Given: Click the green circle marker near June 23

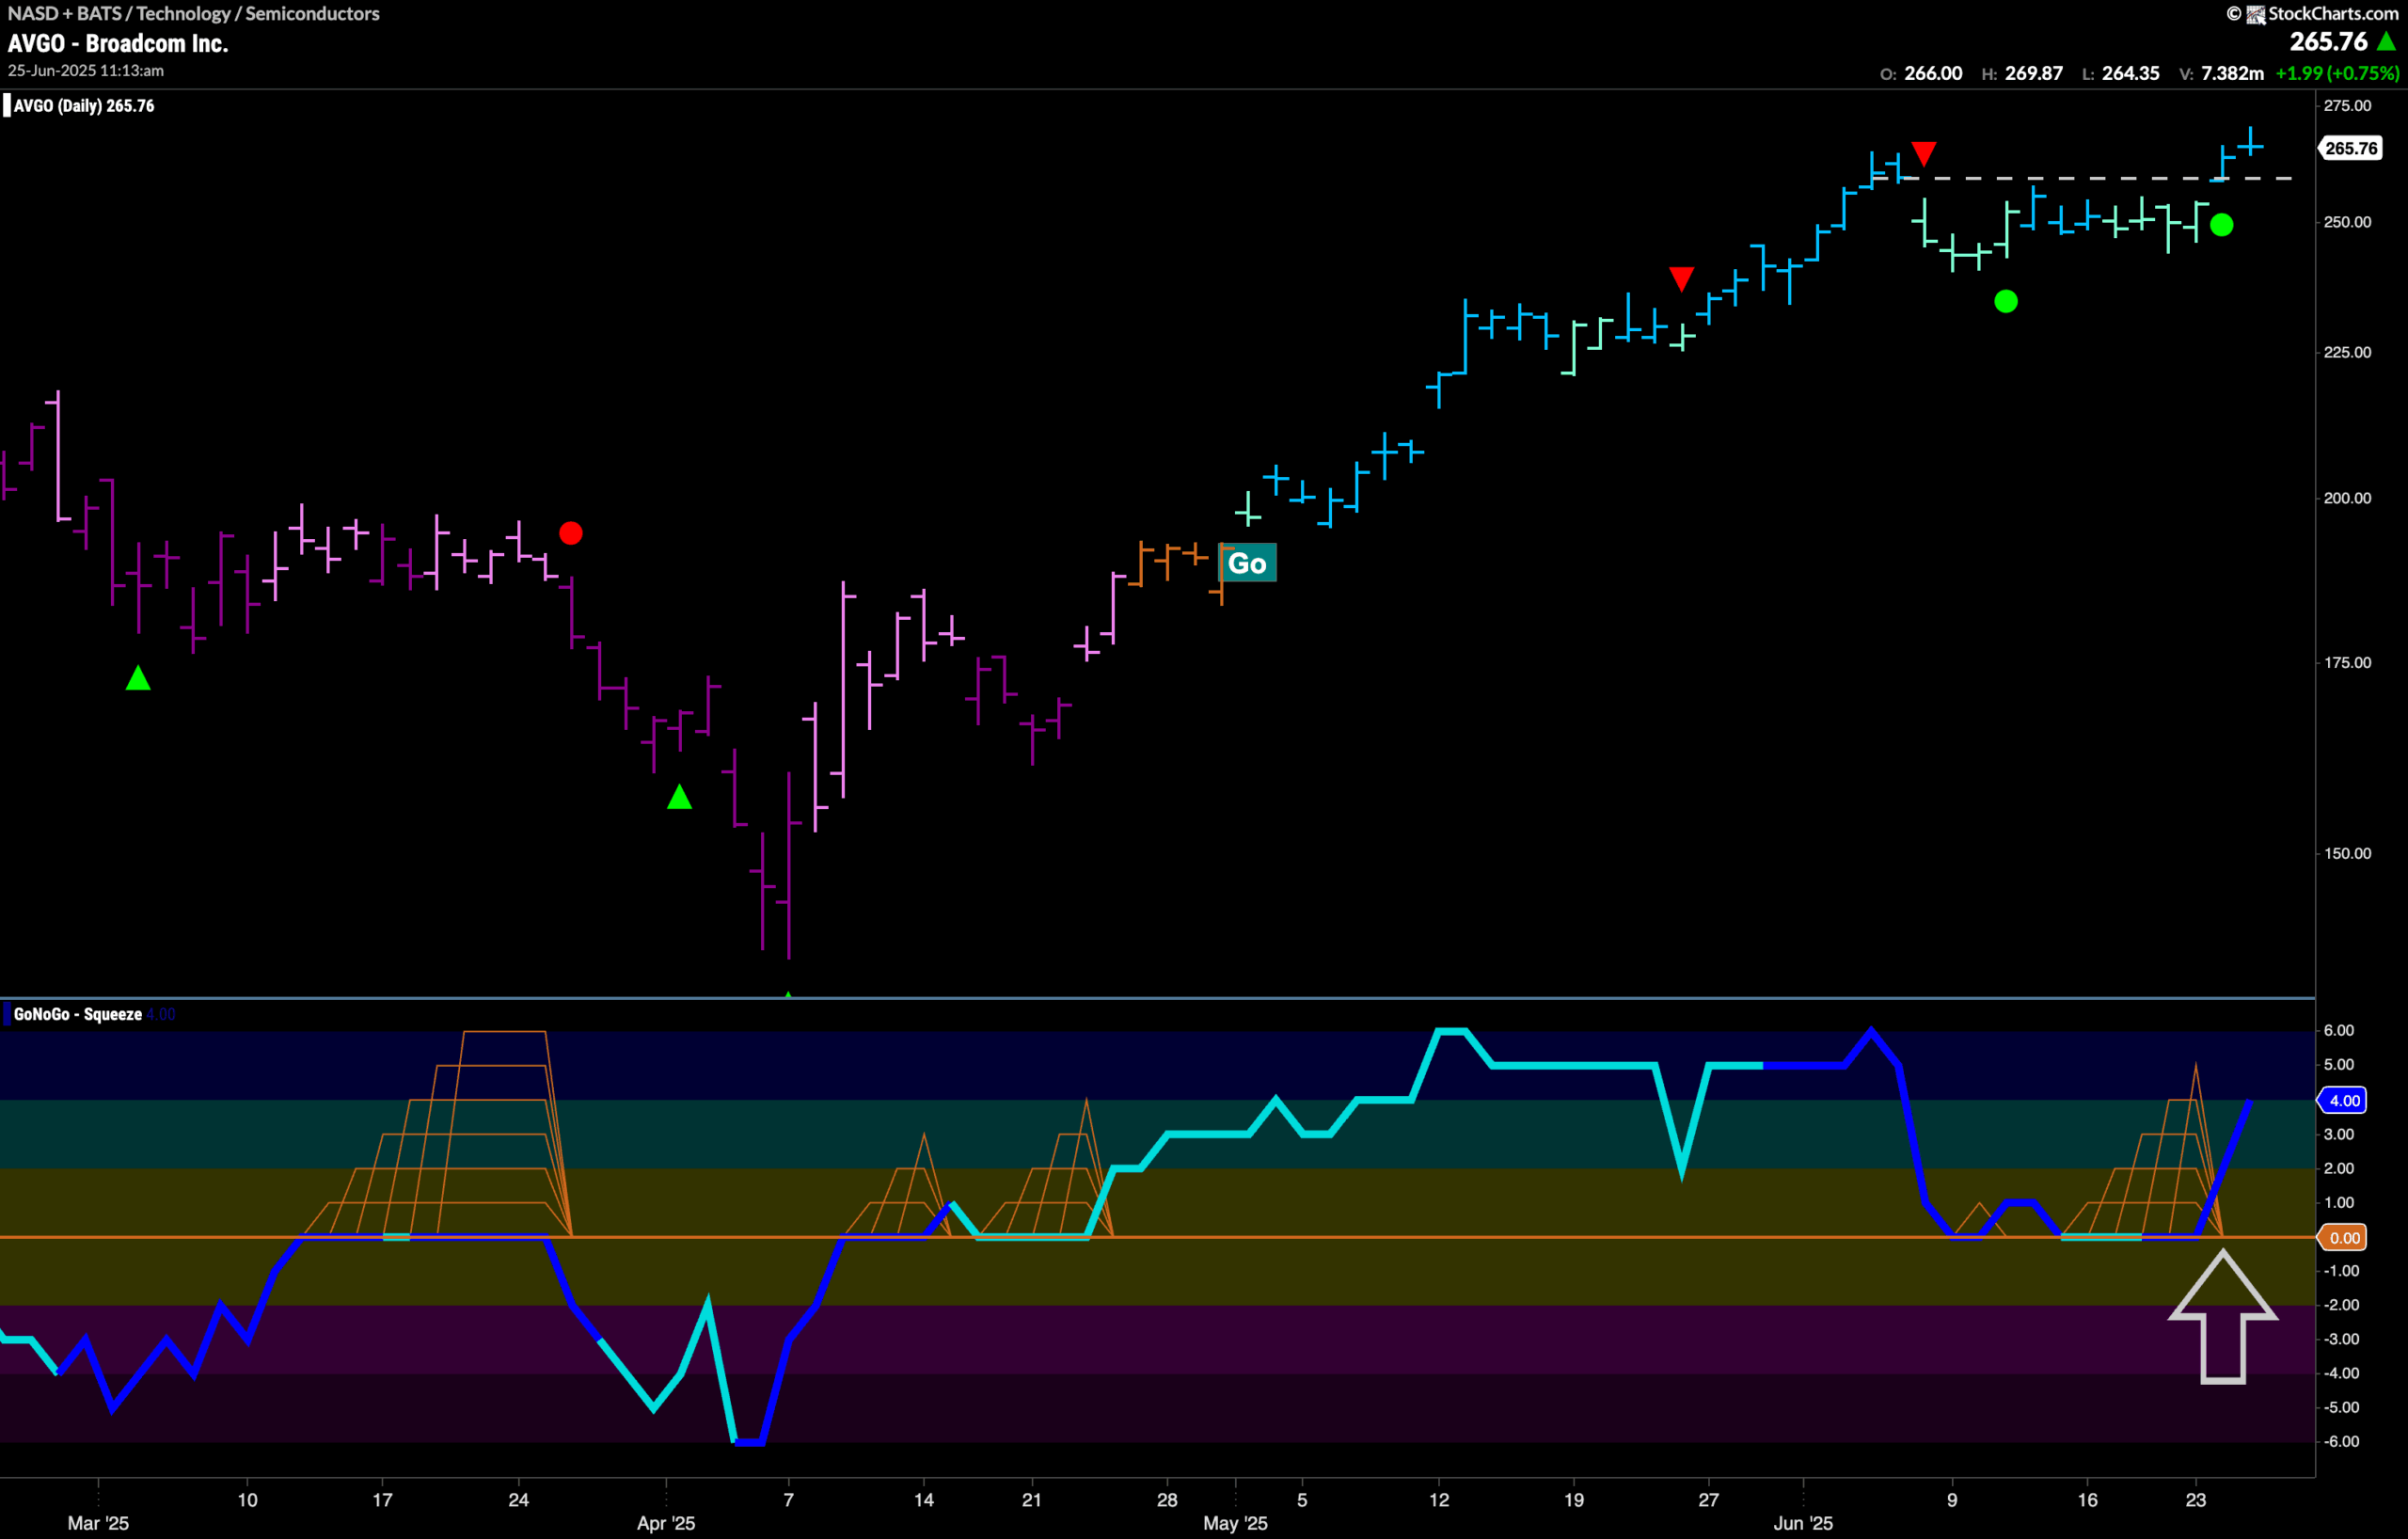Looking at the screenshot, I should click(2221, 225).
